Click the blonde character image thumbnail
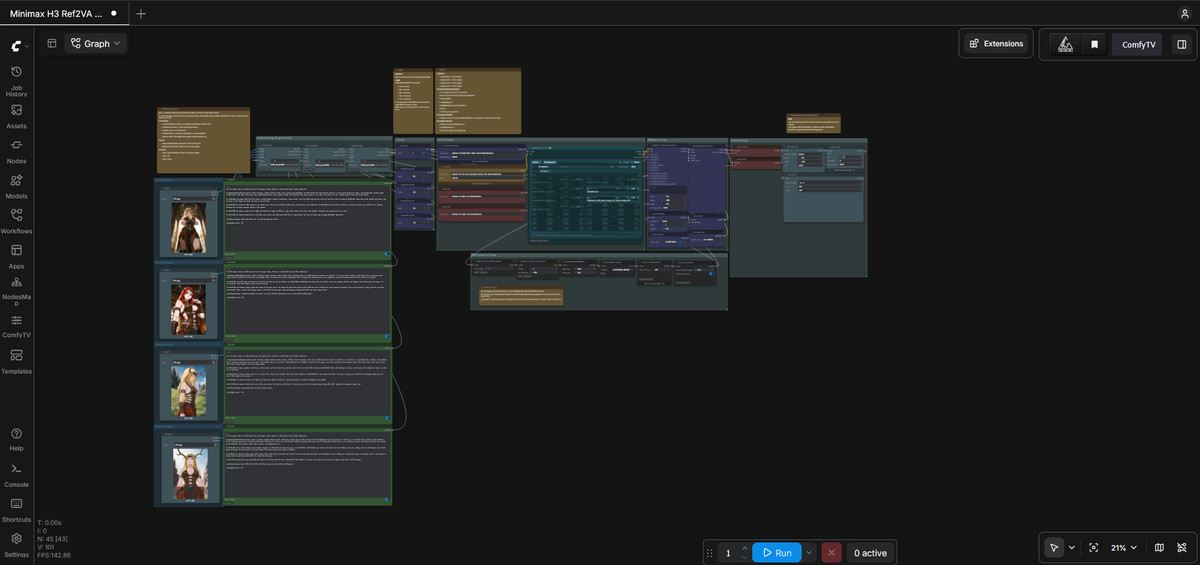Screen dimensions: 1200x565 point(189,391)
